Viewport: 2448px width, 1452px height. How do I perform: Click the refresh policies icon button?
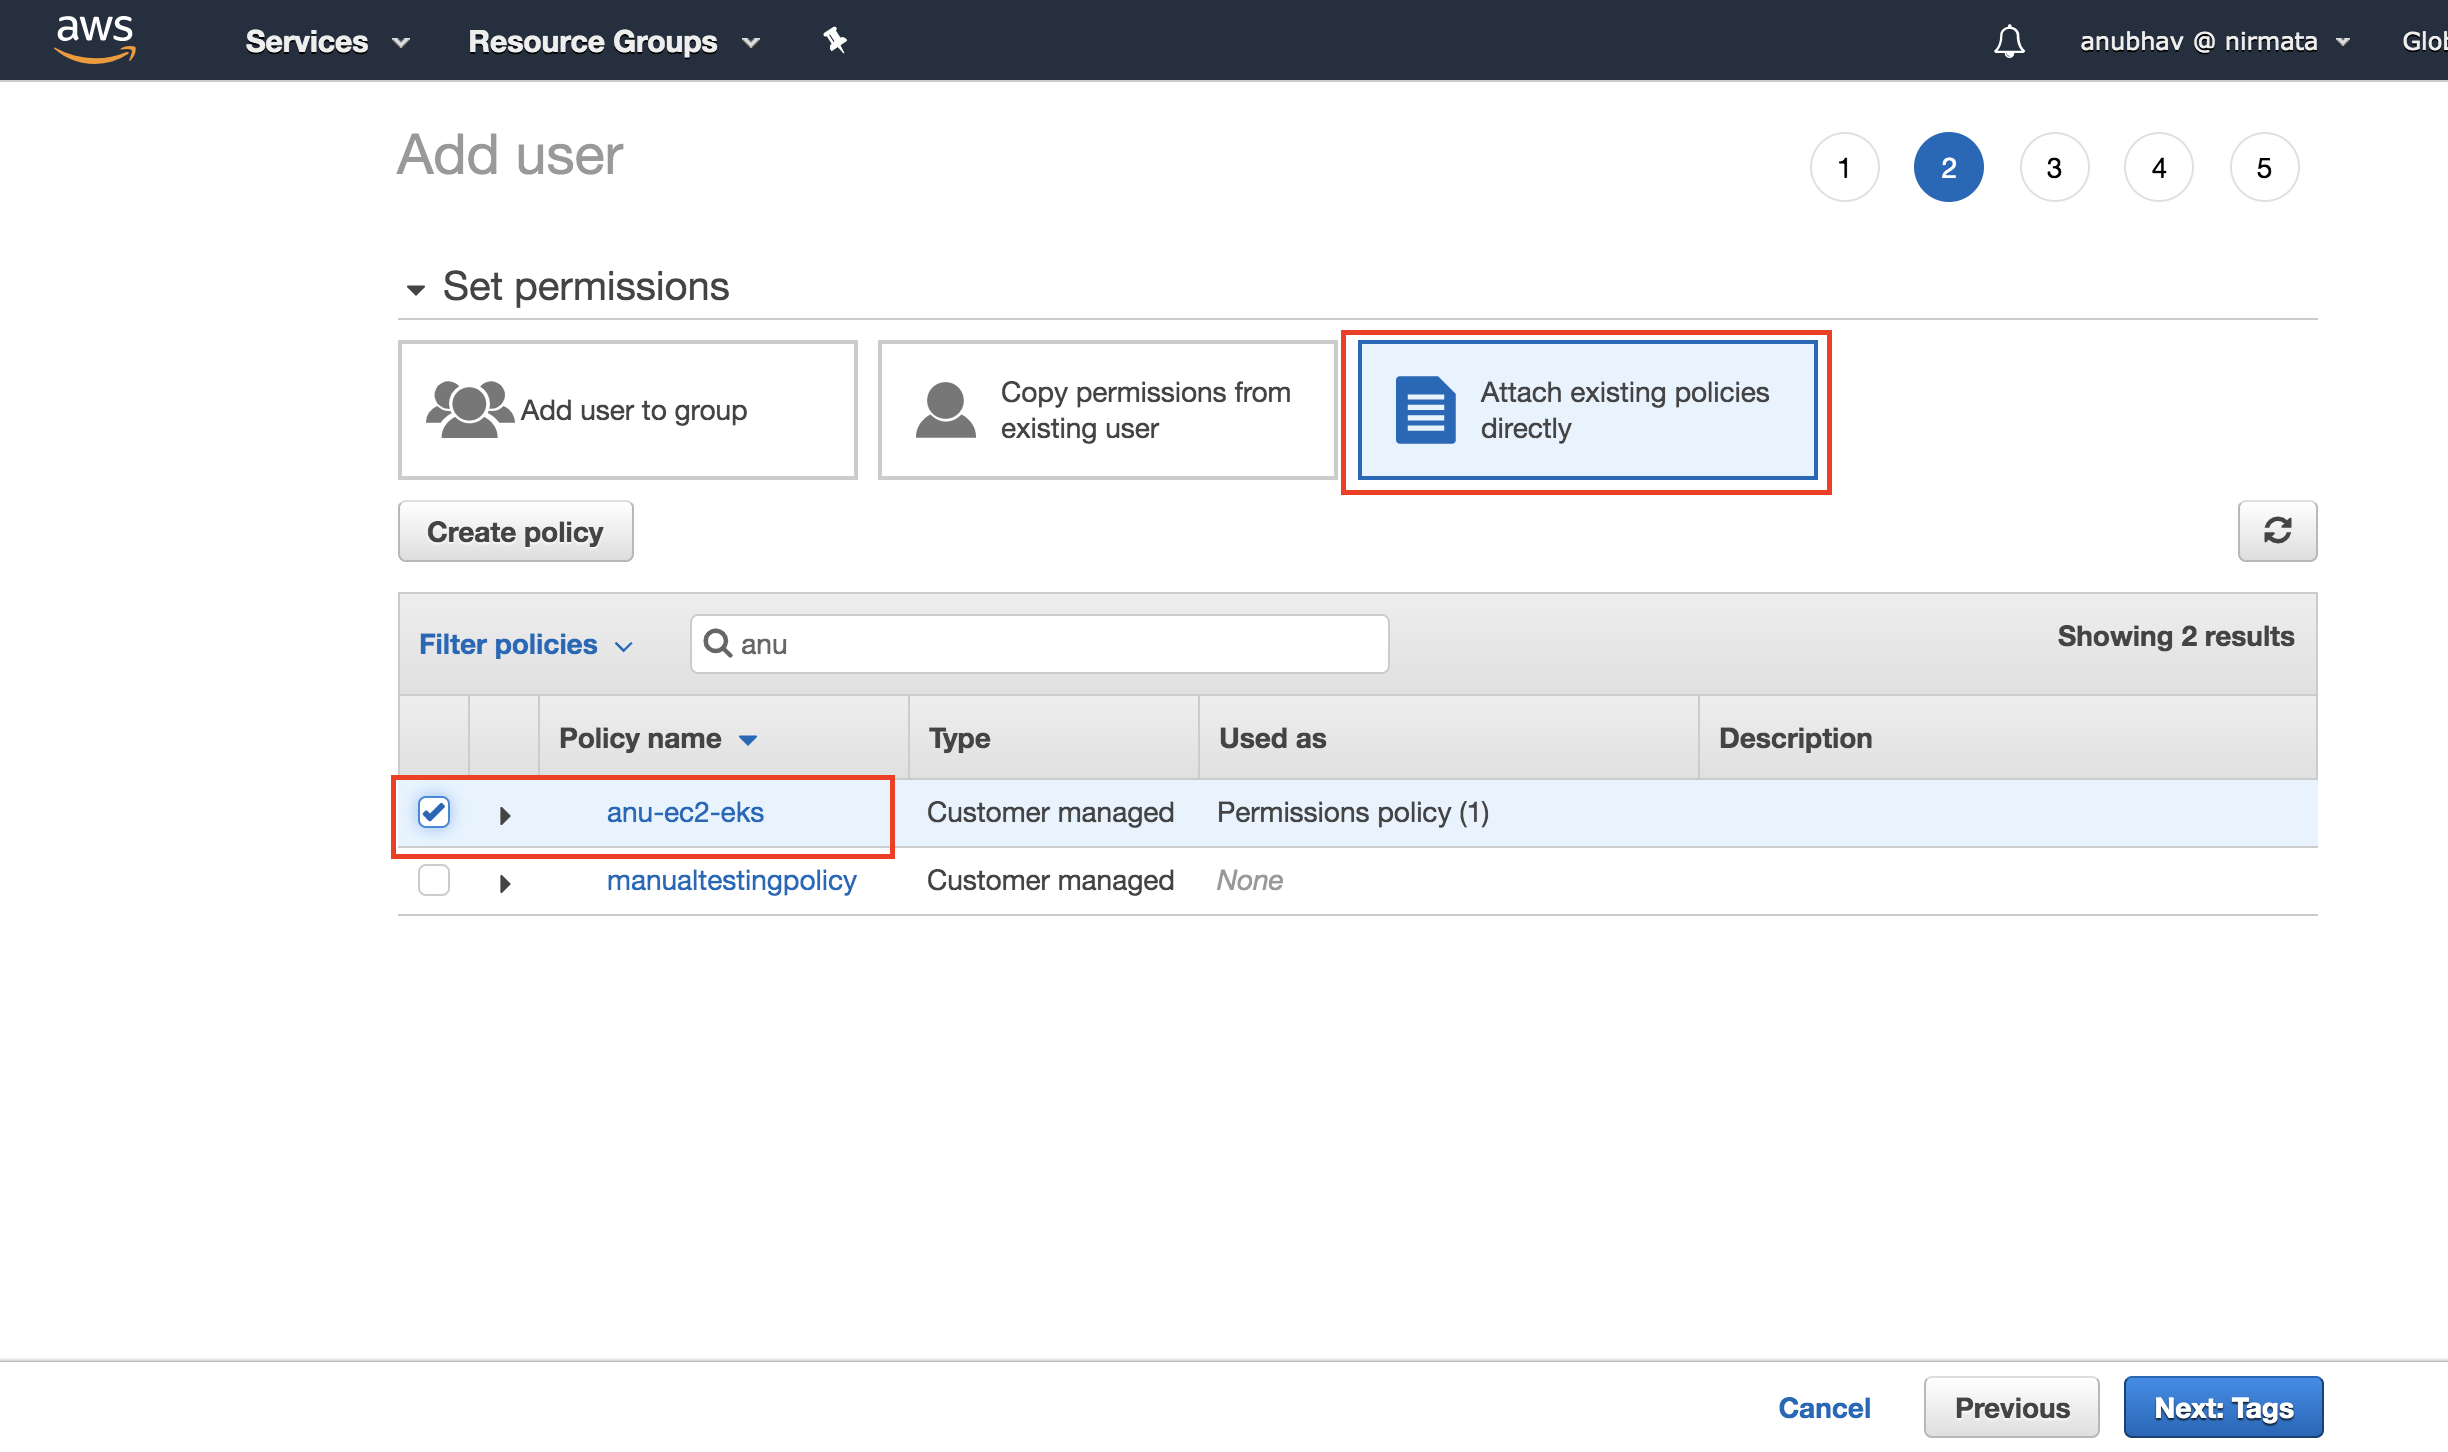pyautogui.click(x=2277, y=531)
